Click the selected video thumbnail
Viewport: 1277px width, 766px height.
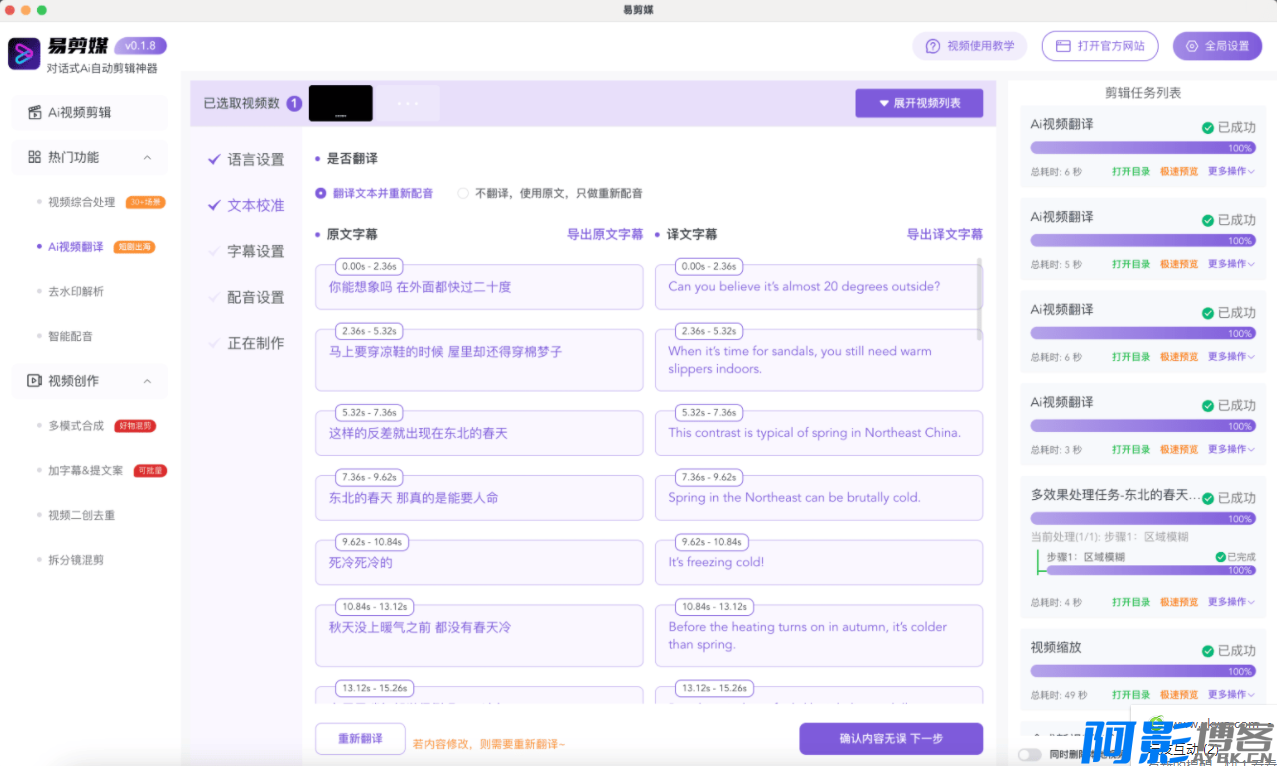point(341,103)
